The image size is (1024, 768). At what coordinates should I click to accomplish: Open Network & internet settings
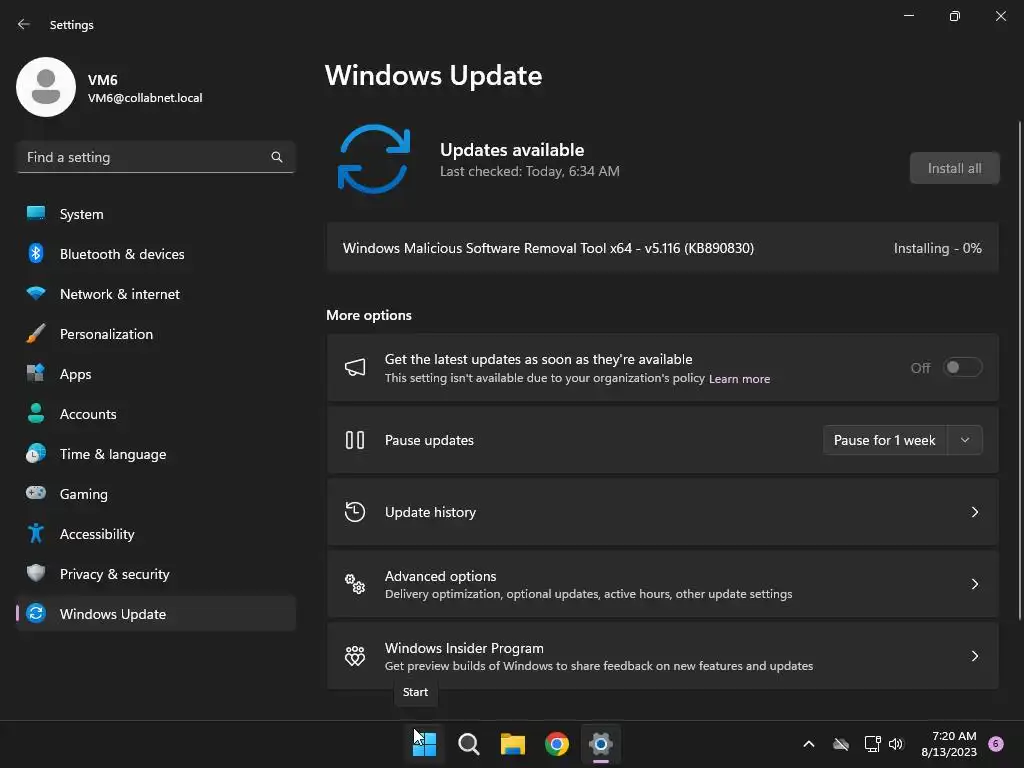(155, 293)
